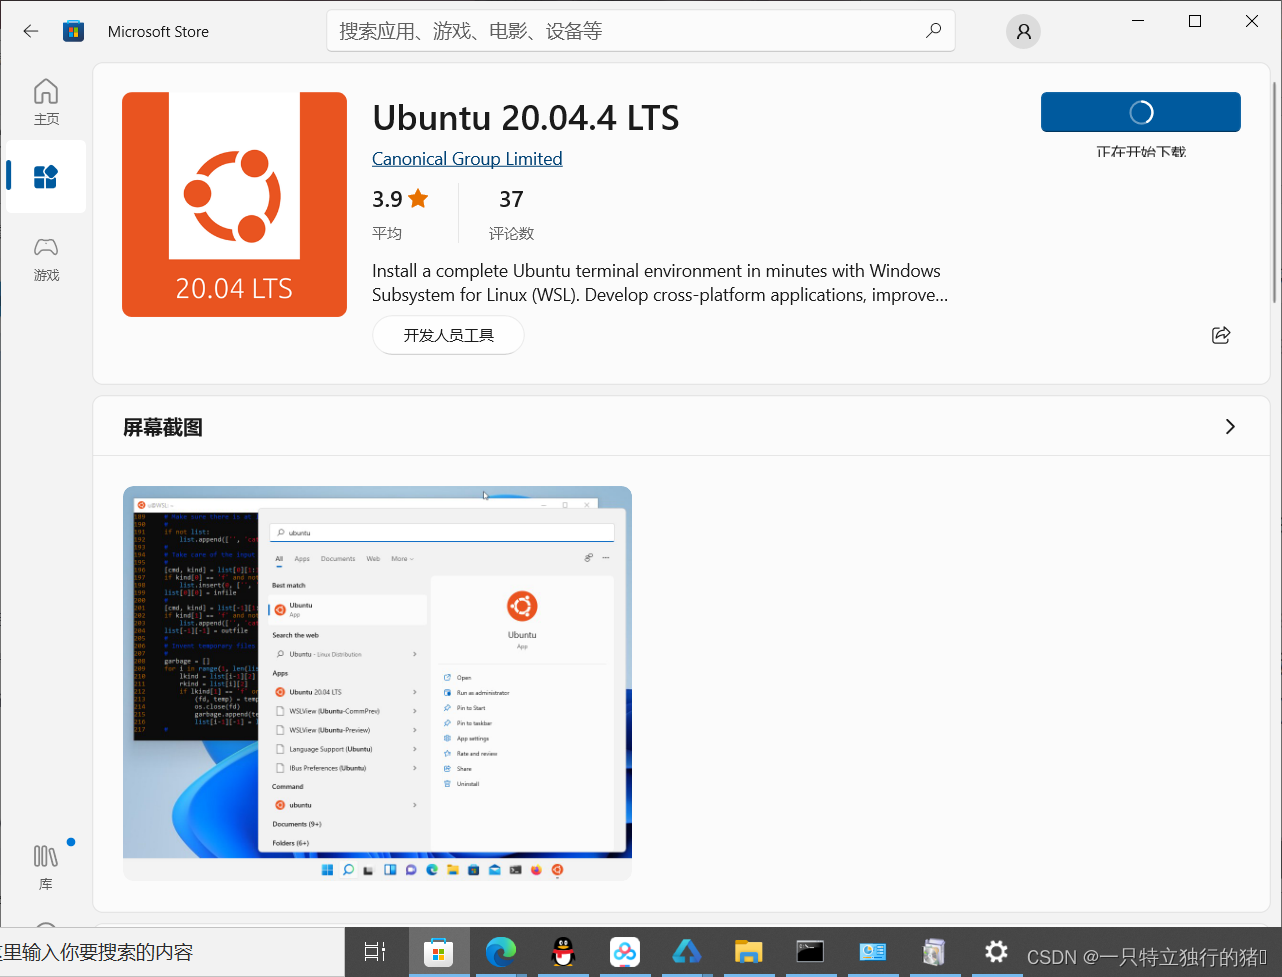Click the Microsoft Store logo in the title bar
Viewport: 1282px width, 977px height.
(73, 31)
